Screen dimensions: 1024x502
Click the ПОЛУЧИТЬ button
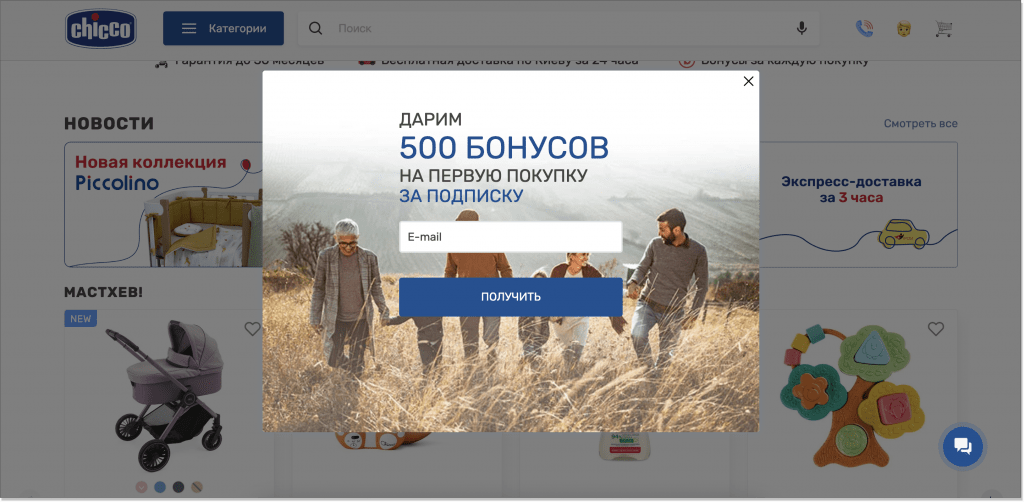[x=511, y=297]
